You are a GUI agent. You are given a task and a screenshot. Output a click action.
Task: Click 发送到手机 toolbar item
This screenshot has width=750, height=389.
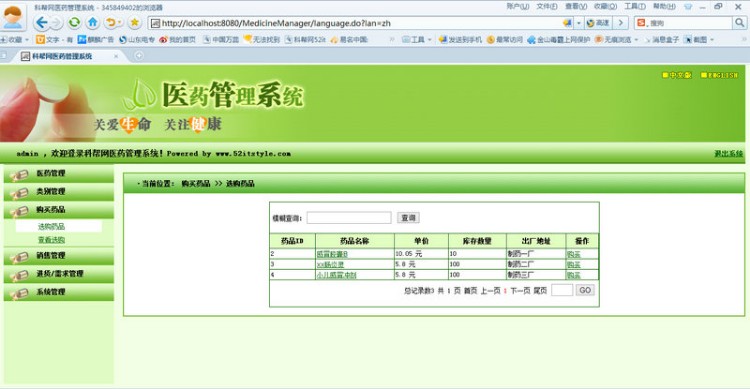pos(460,40)
